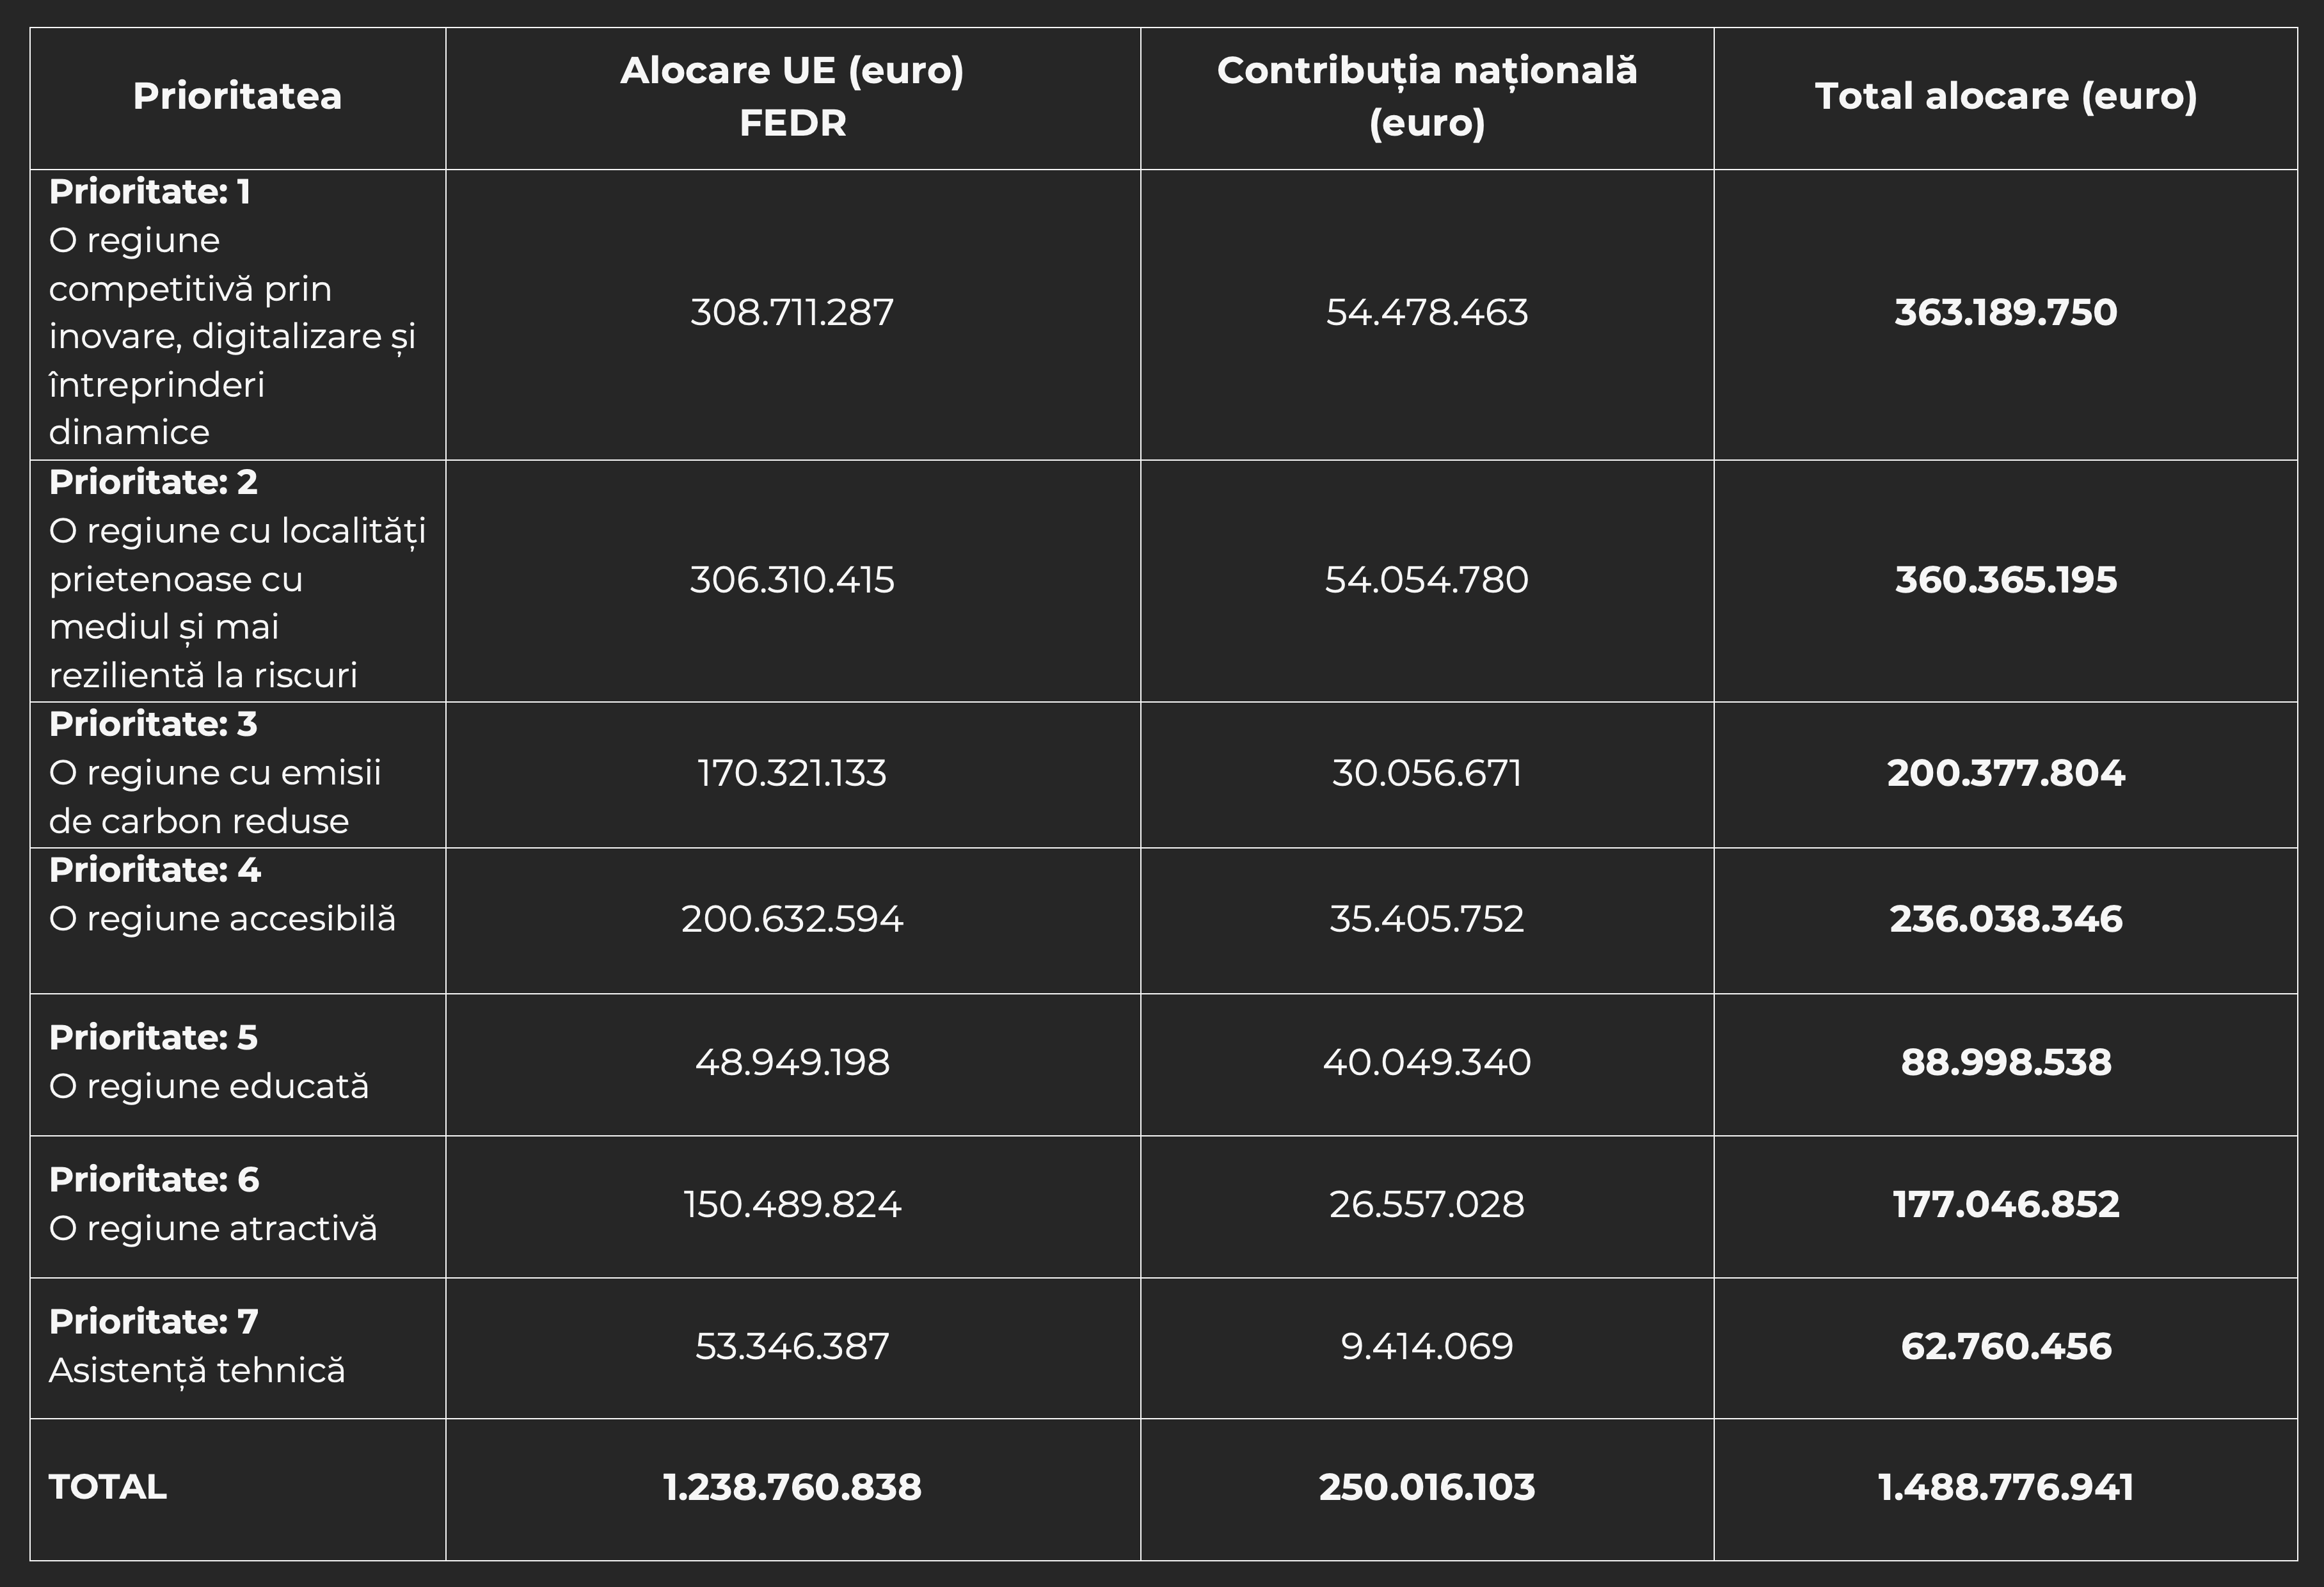Click the Prioritatea column header
2324x1587 pixels.
[x=237, y=97]
